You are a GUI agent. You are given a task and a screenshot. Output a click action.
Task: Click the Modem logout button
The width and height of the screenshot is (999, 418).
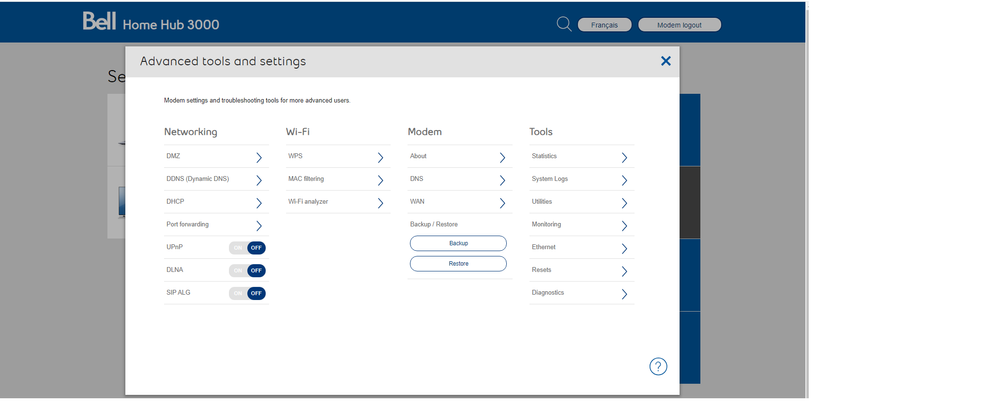click(679, 25)
